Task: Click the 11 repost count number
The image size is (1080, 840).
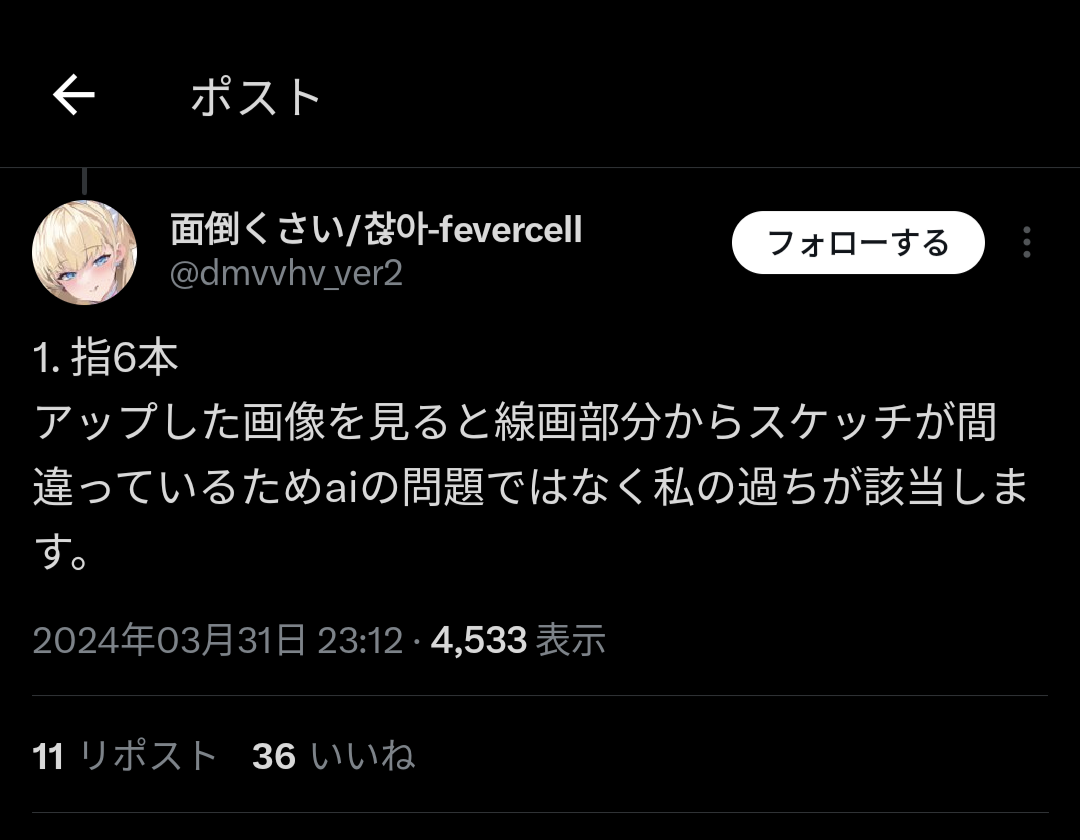Action: click(48, 756)
